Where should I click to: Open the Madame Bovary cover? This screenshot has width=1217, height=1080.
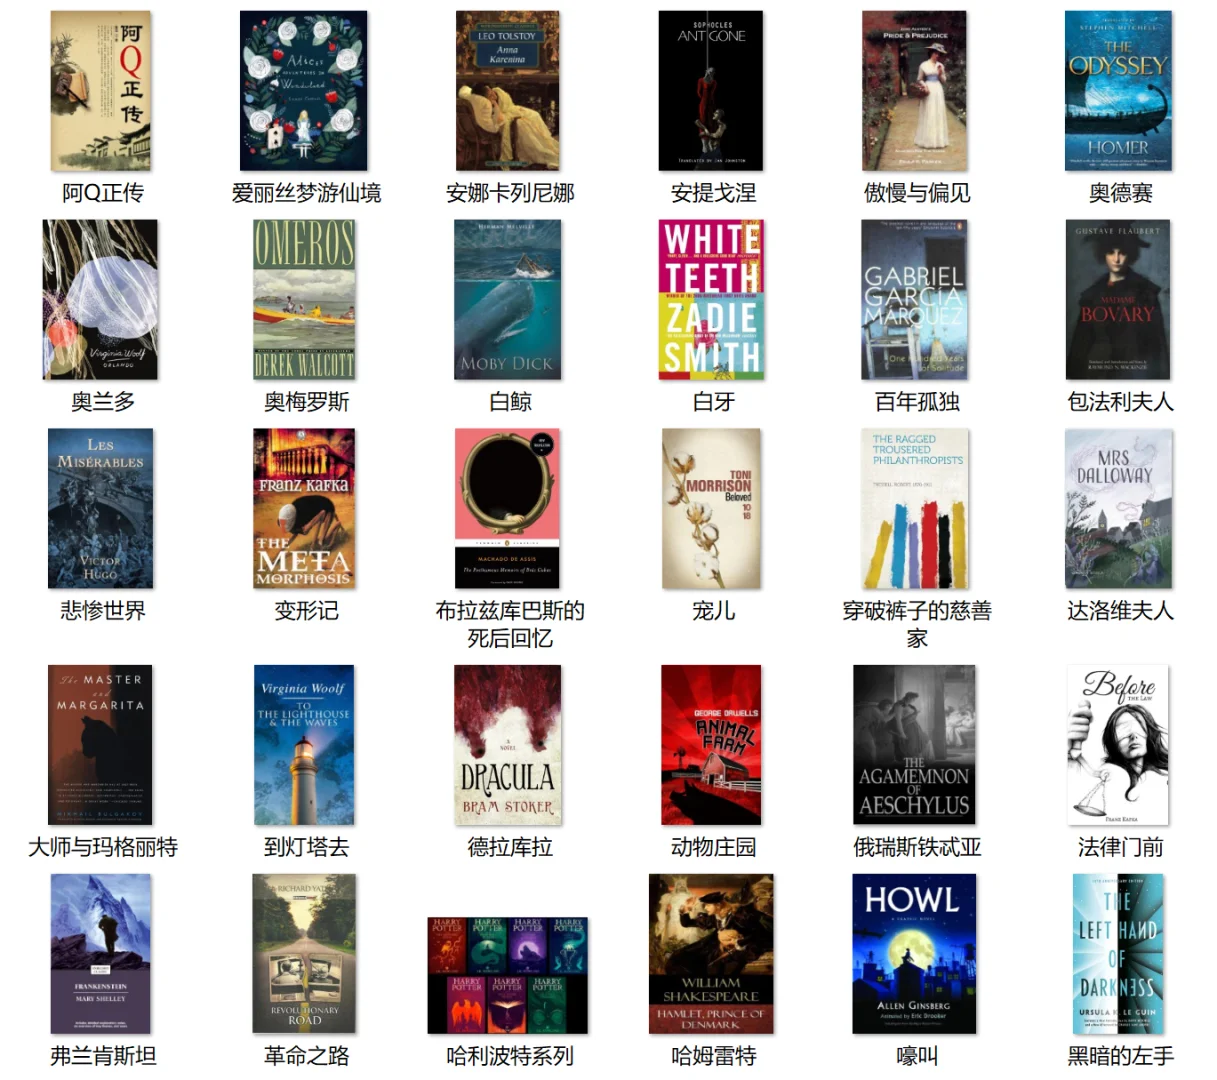(1118, 300)
